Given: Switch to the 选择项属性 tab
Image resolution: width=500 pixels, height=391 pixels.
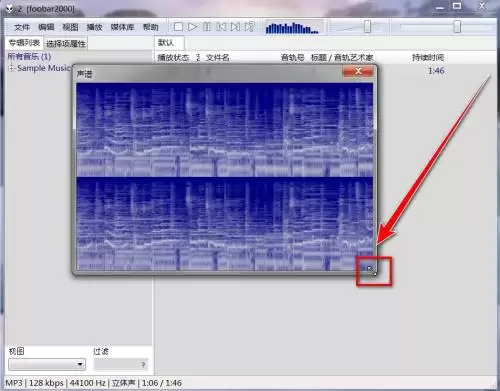Looking at the screenshot, I should tap(66, 44).
